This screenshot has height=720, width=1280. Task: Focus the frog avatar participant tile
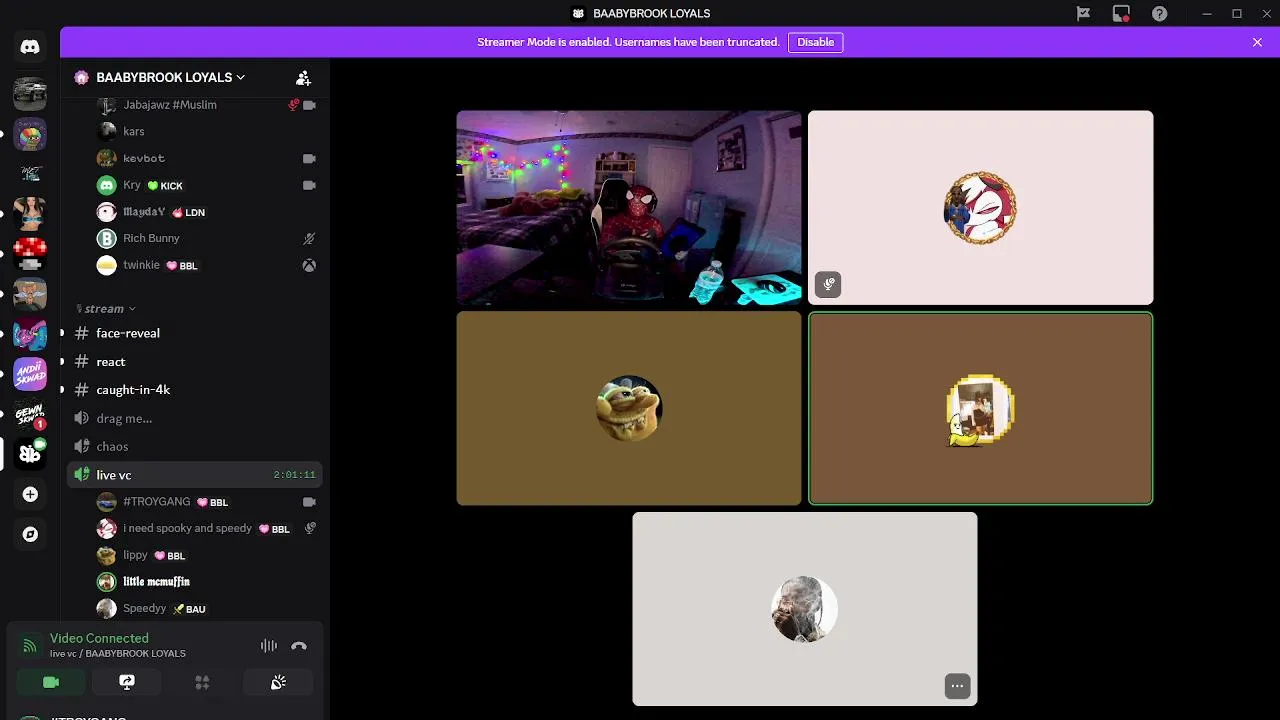click(629, 408)
